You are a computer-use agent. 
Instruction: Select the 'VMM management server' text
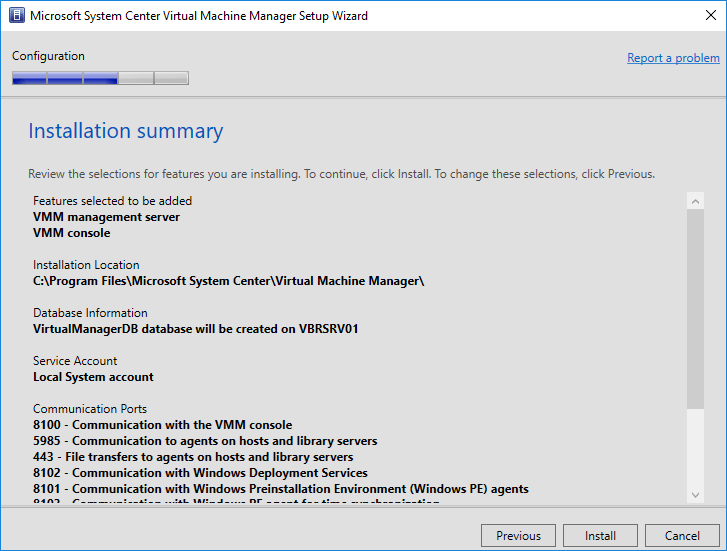tap(106, 217)
